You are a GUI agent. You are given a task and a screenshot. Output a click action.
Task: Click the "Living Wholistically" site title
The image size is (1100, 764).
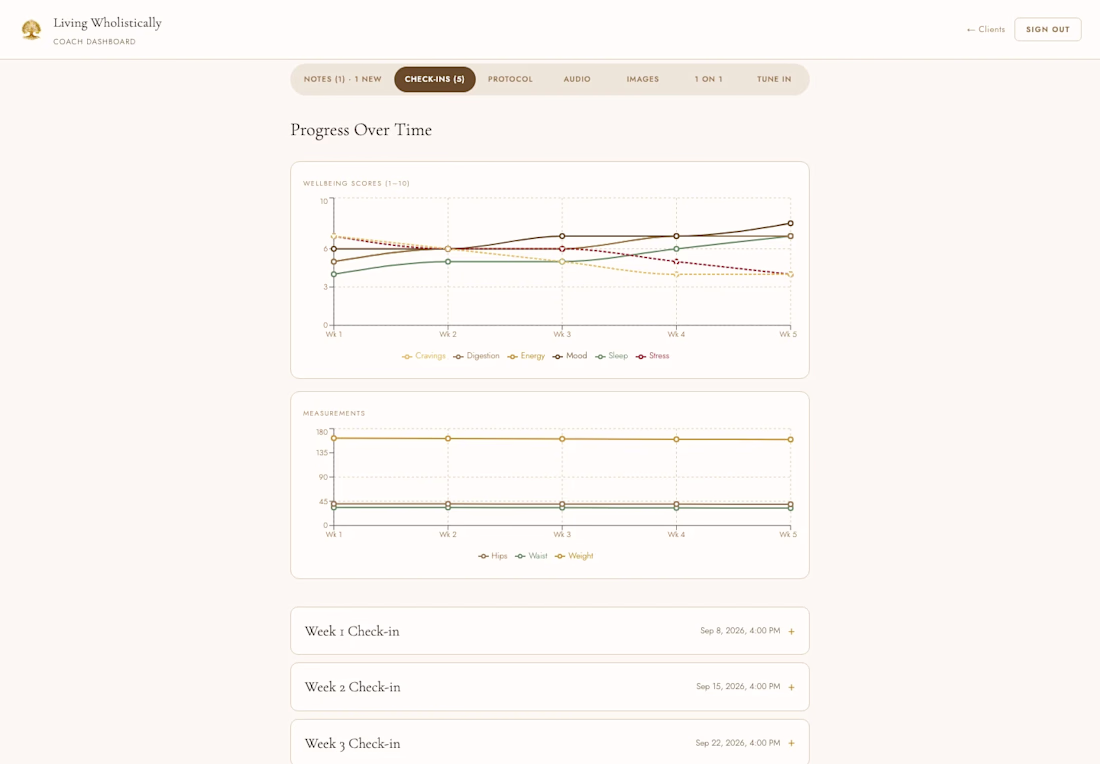(107, 23)
